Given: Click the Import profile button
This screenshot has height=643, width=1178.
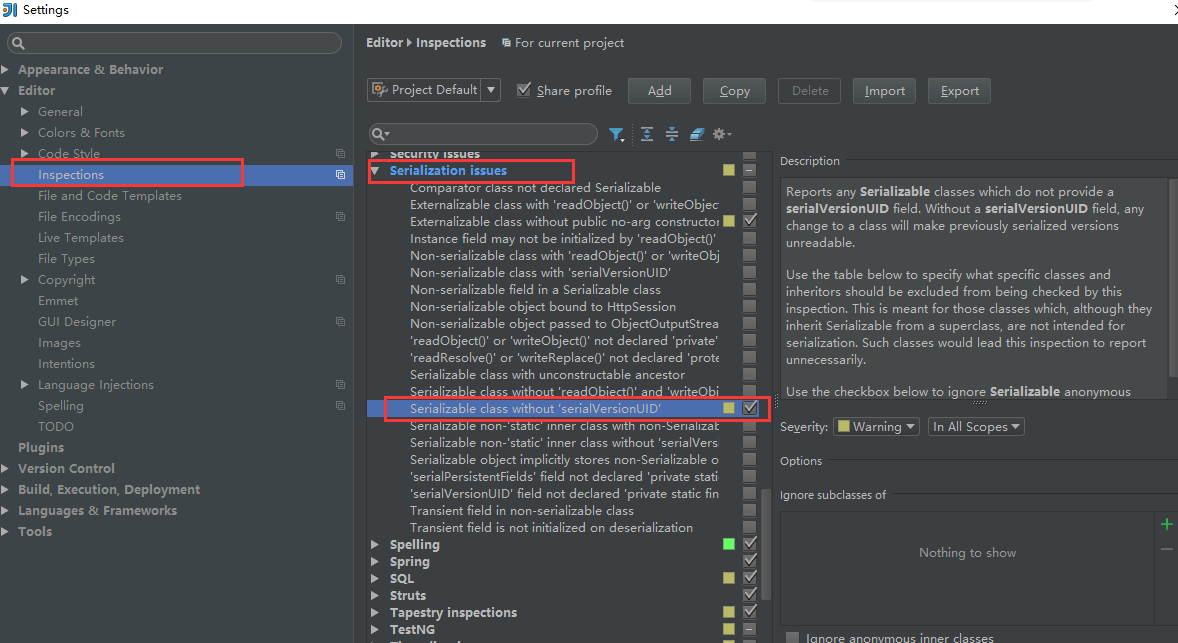Looking at the screenshot, I should (x=884, y=91).
